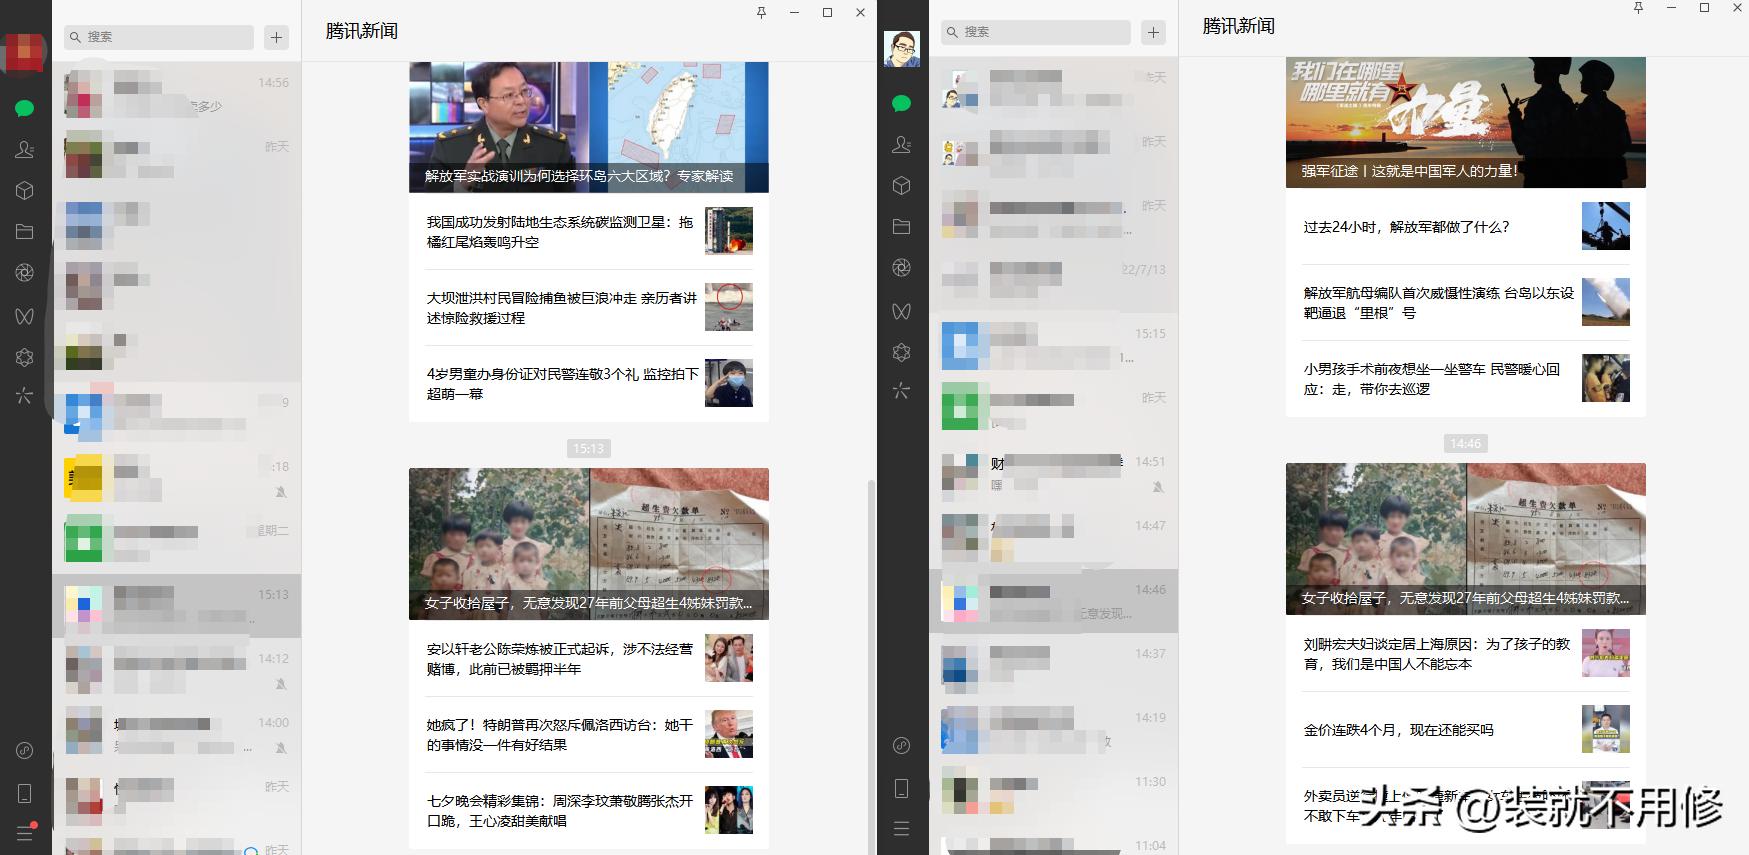Open article 七夕晚会精彩集锦
Screen dimensions: 1749x855
pos(589,810)
